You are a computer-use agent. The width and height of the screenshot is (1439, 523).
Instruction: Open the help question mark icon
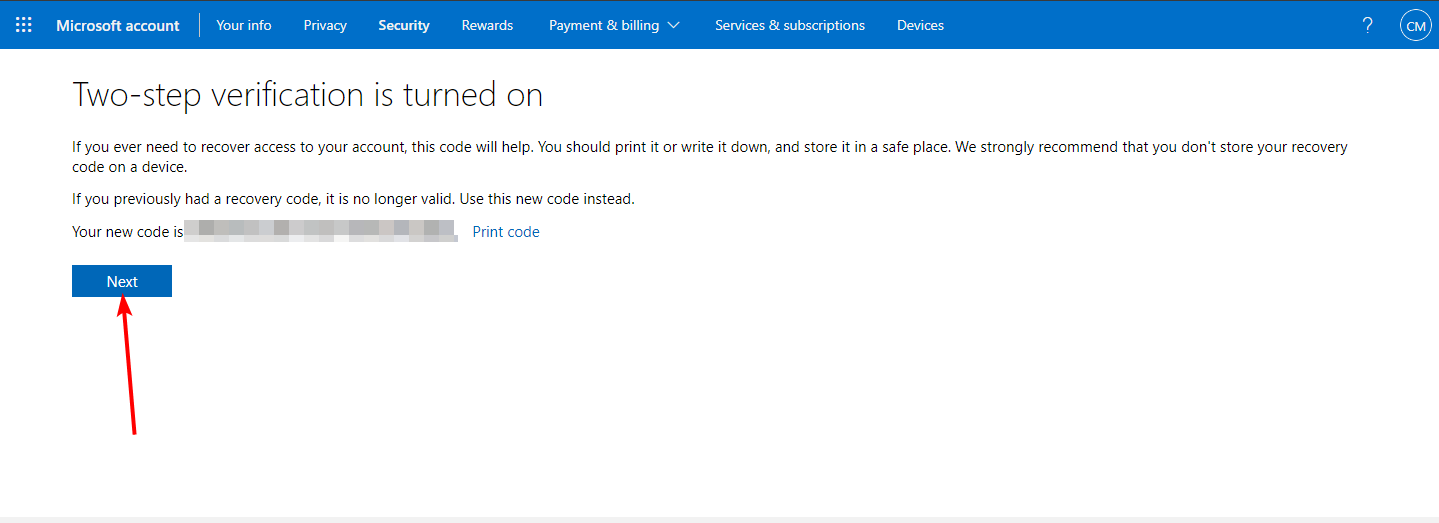pyautogui.click(x=1367, y=25)
